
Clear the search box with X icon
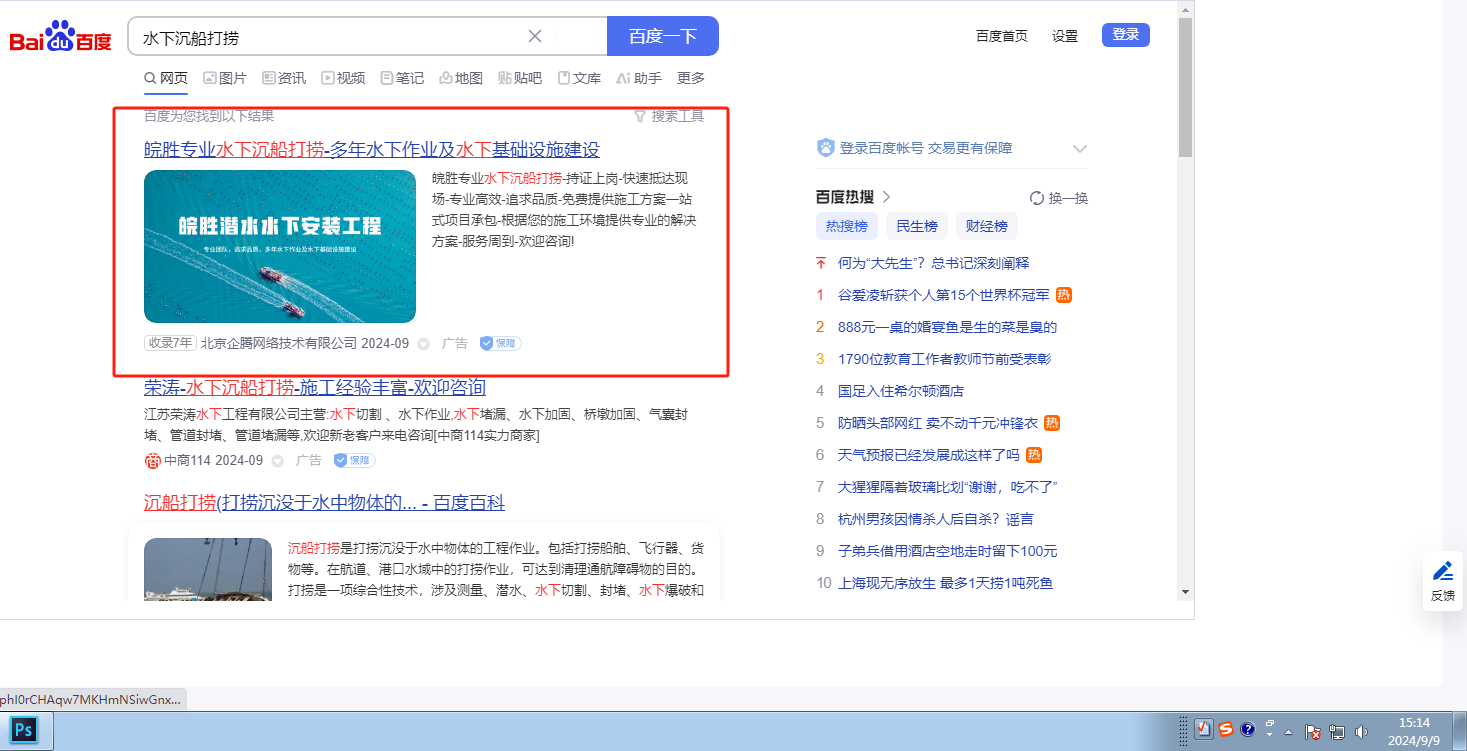pyautogui.click(x=535, y=37)
